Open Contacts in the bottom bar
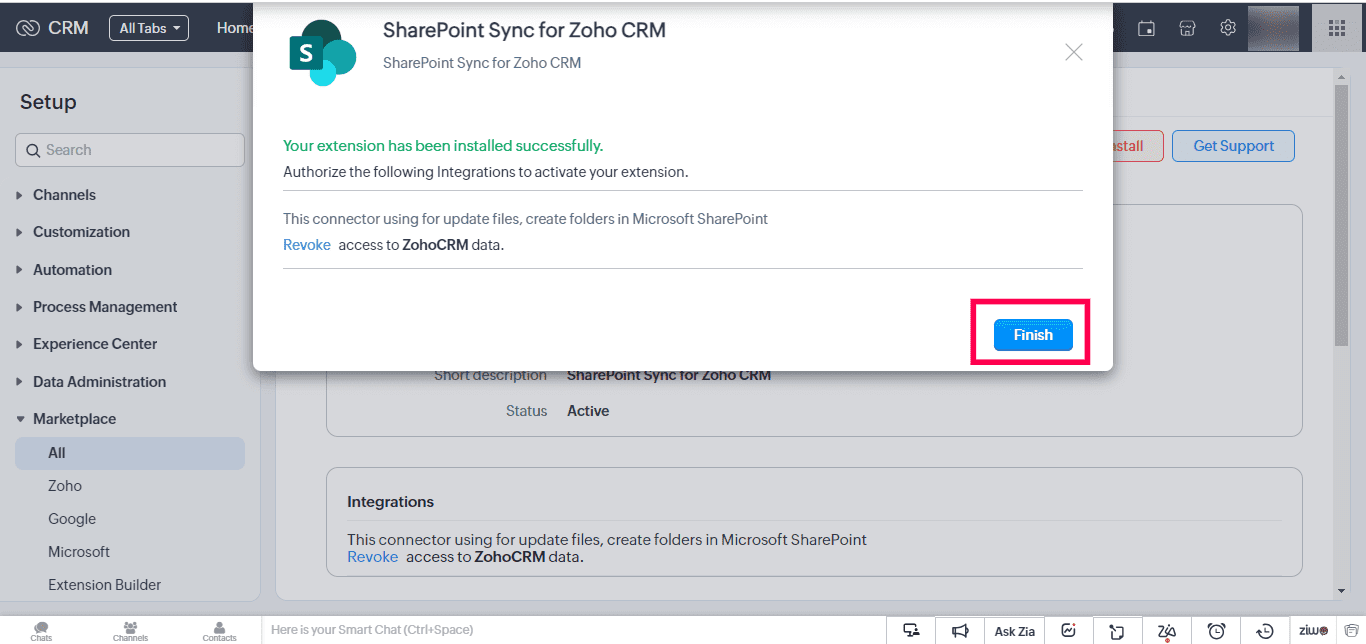 220,631
